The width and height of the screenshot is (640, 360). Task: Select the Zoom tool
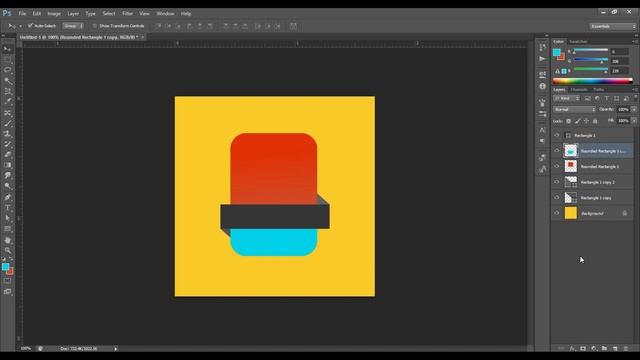click(7, 250)
